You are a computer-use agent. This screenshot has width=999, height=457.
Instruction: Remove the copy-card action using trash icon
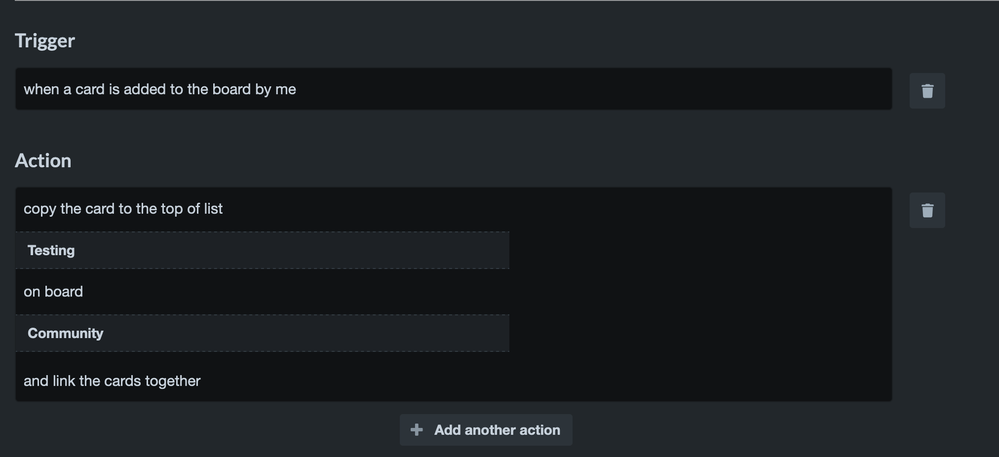[x=927, y=210]
